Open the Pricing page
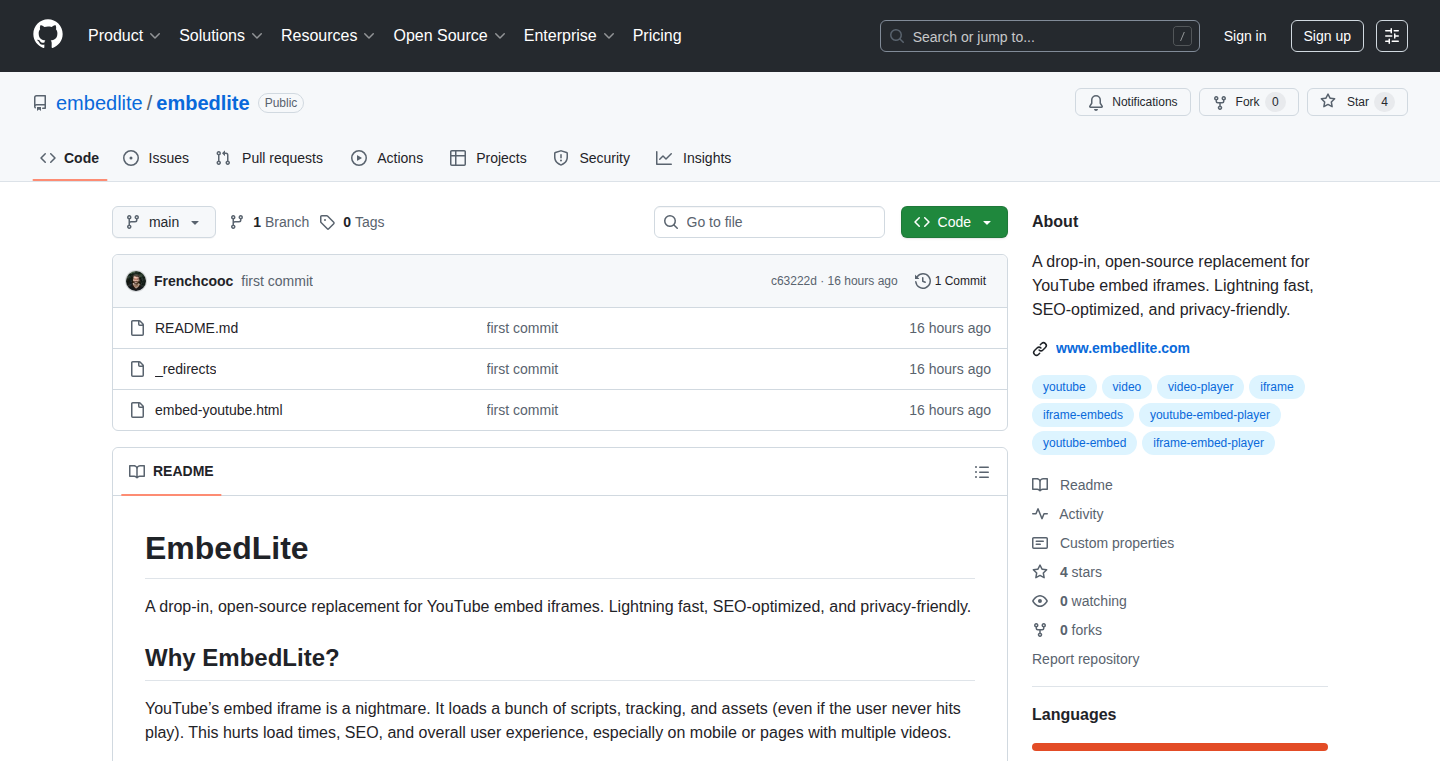 (x=657, y=36)
